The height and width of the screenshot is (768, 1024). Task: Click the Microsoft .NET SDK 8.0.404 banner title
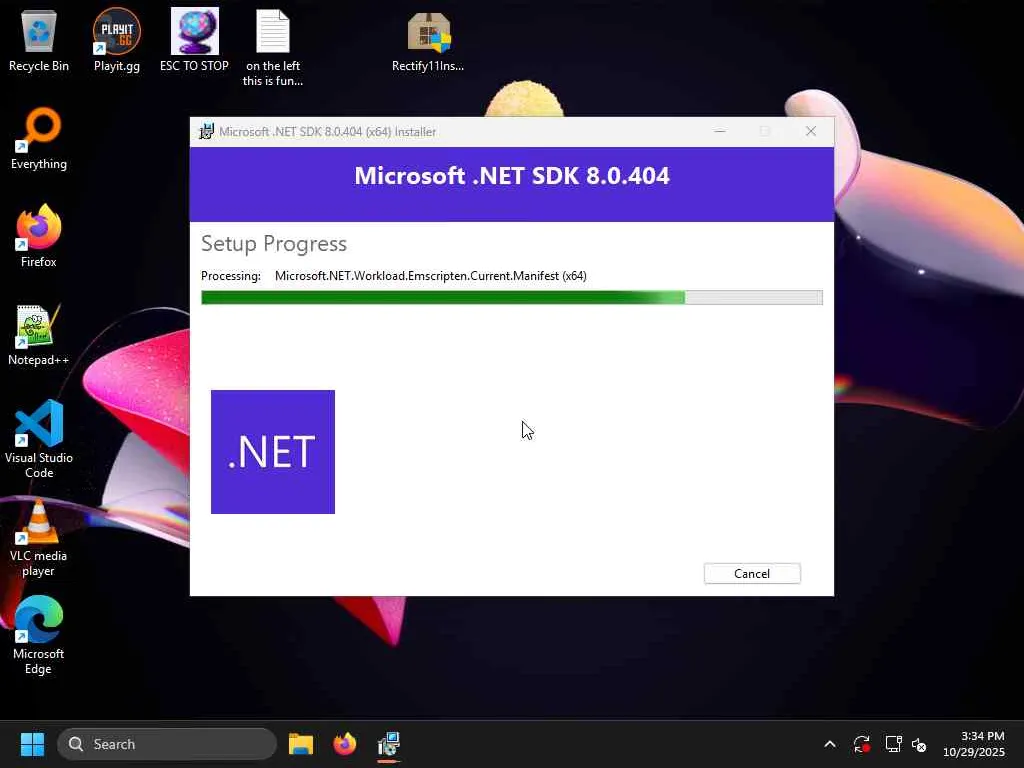tap(511, 176)
